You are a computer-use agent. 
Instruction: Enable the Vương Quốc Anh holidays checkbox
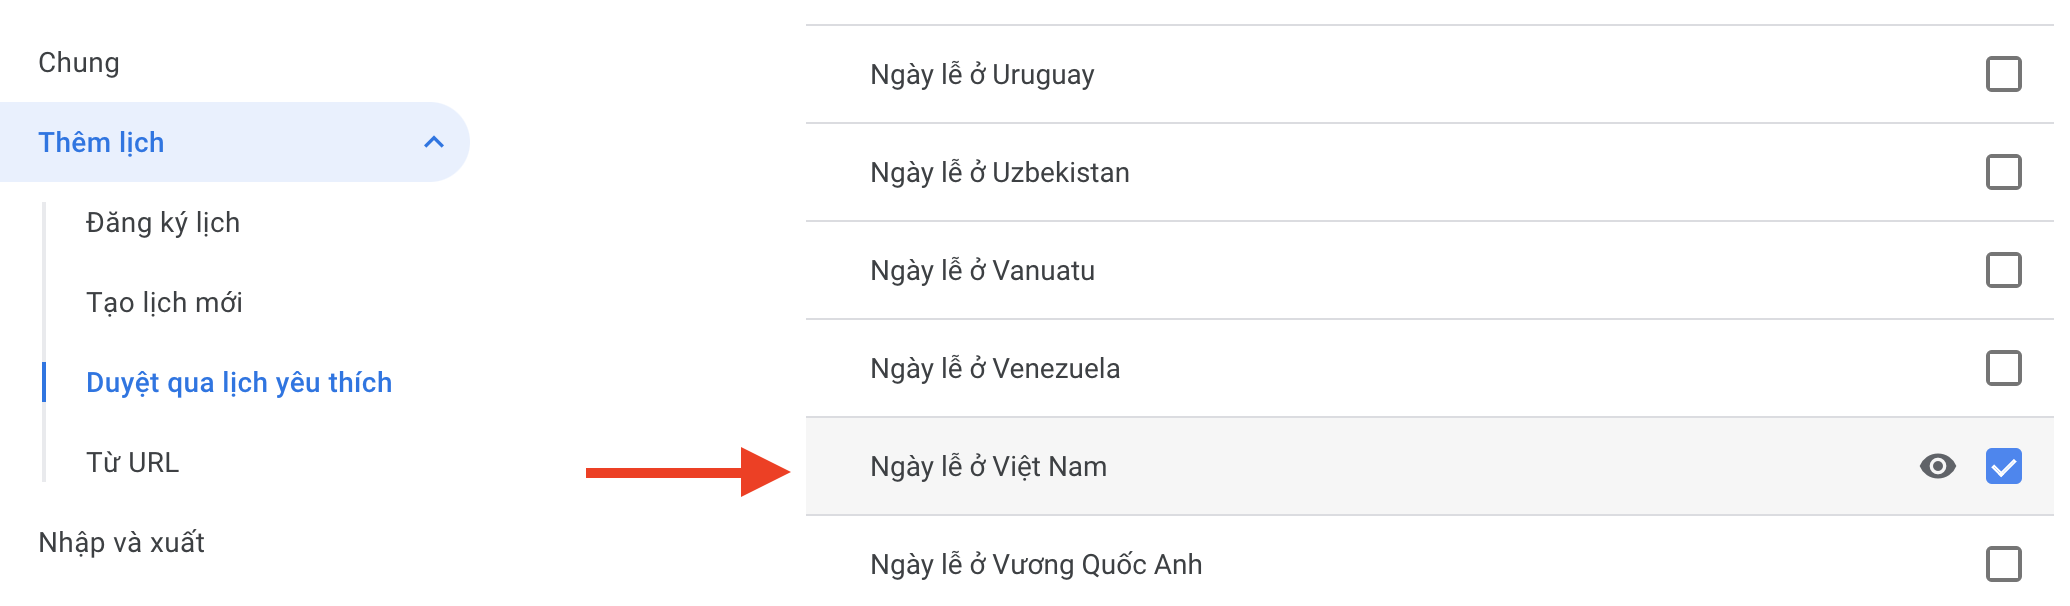pos(2003,564)
